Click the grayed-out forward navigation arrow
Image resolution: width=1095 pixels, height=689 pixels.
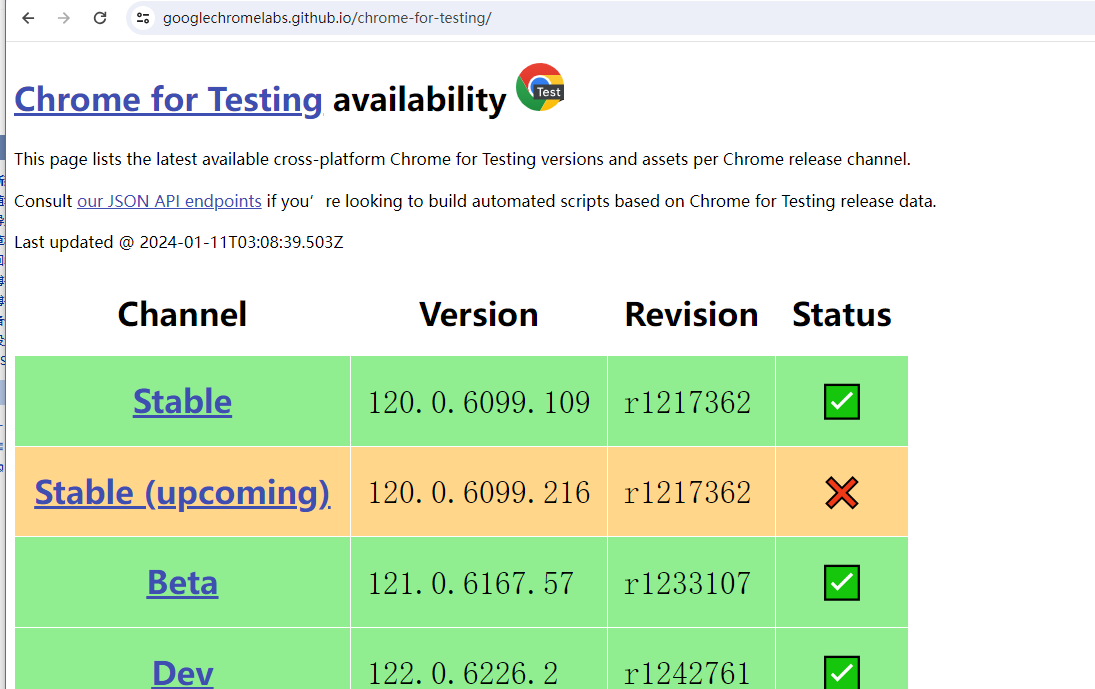pos(63,17)
